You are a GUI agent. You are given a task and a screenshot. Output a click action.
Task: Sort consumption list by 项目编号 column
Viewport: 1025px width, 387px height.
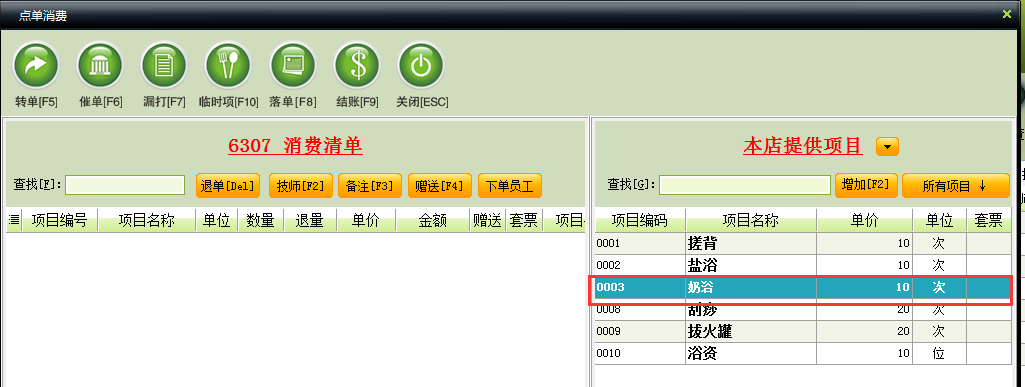59,221
